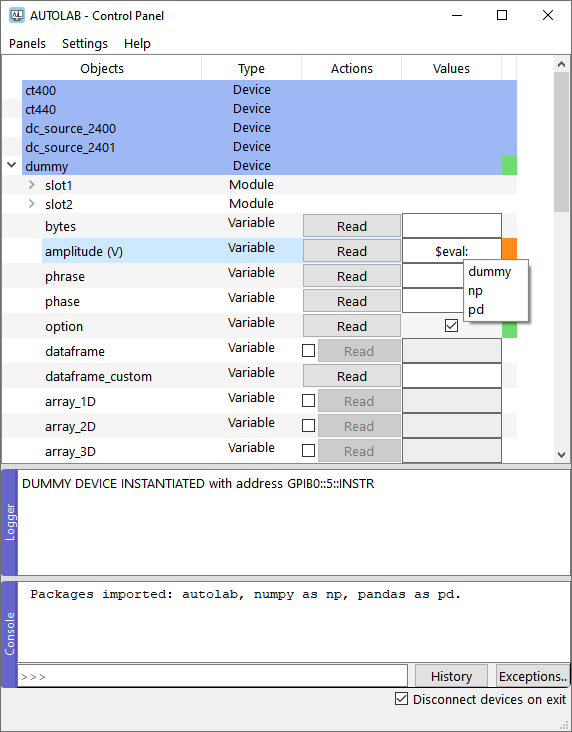Select np from autocomplete popup
This screenshot has height=732, width=572.
pyautogui.click(x=495, y=291)
